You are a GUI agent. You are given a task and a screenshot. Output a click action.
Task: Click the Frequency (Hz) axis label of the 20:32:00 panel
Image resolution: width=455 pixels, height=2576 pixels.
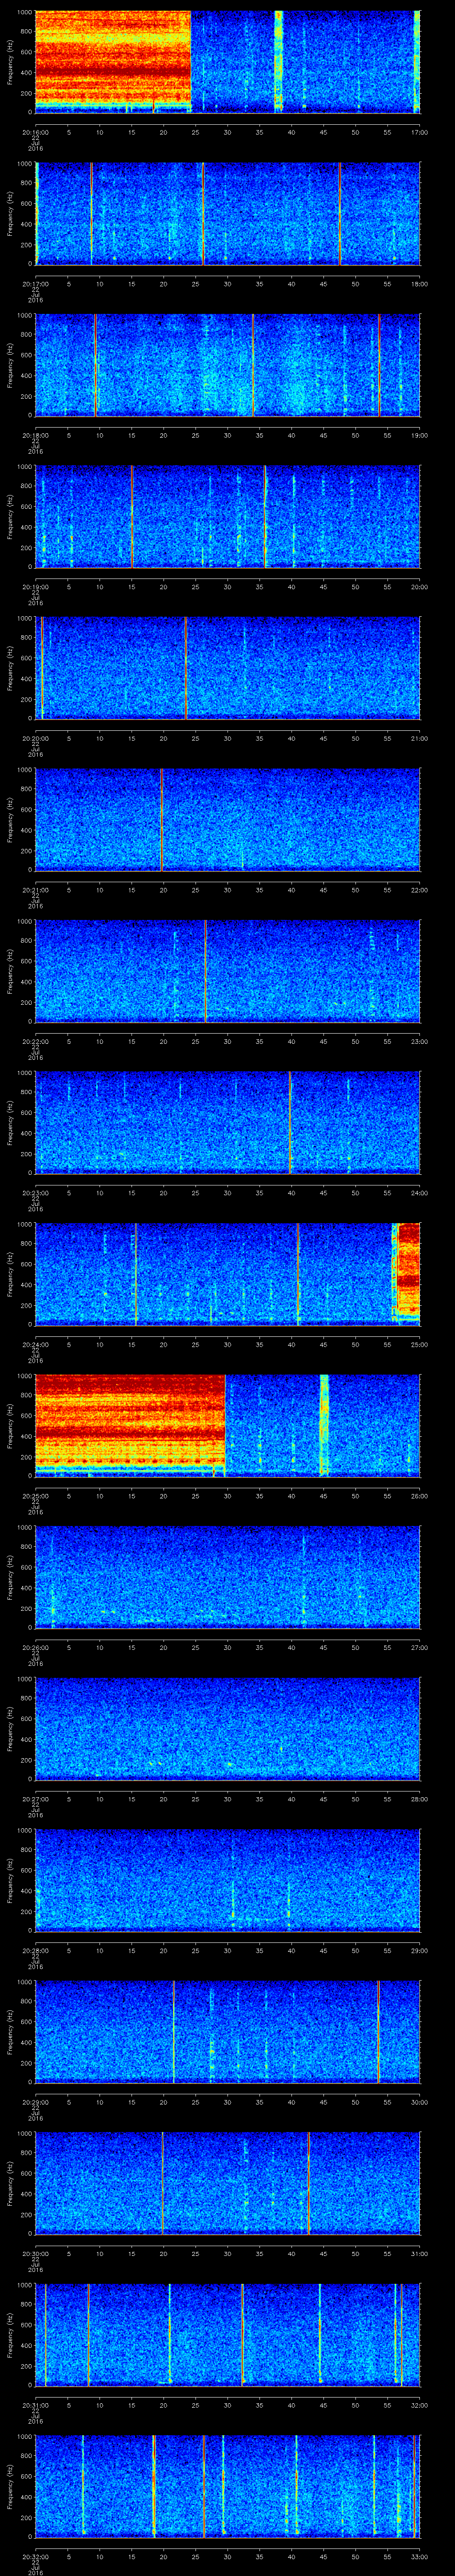pos(11,2485)
